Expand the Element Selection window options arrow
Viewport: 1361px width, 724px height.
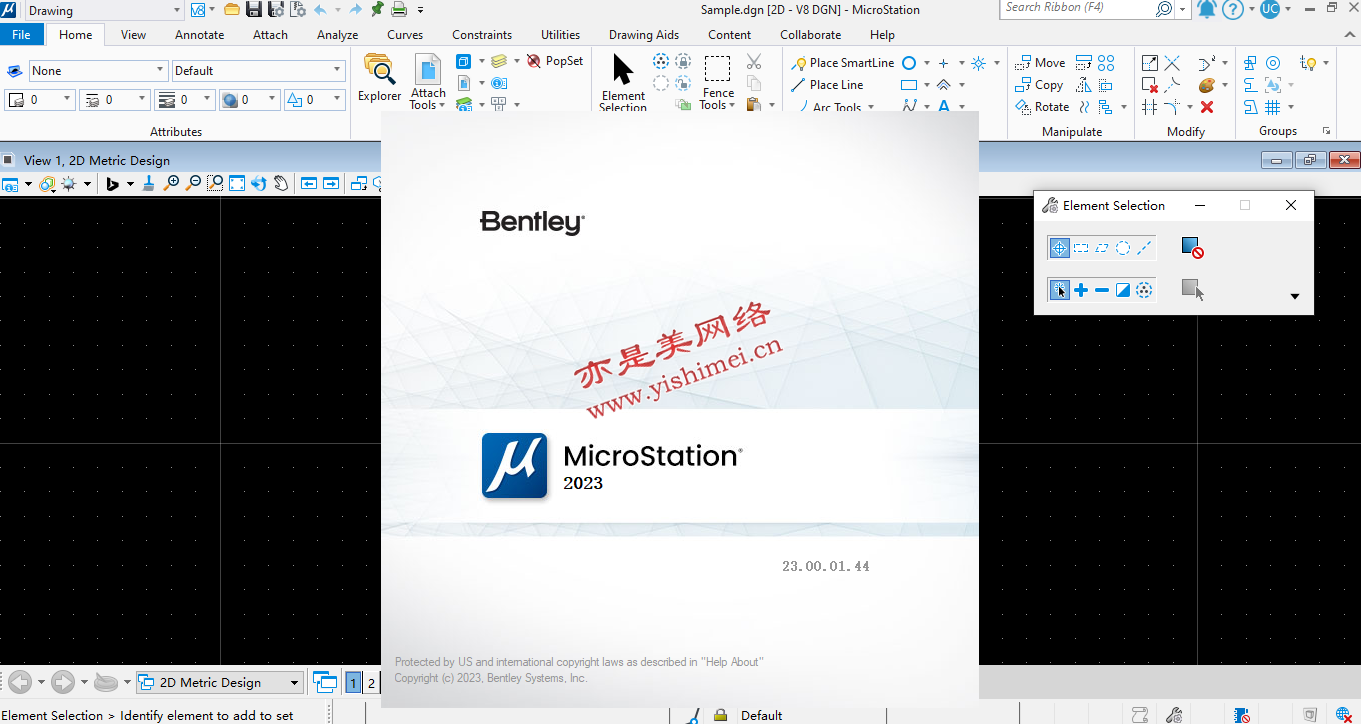1295,296
